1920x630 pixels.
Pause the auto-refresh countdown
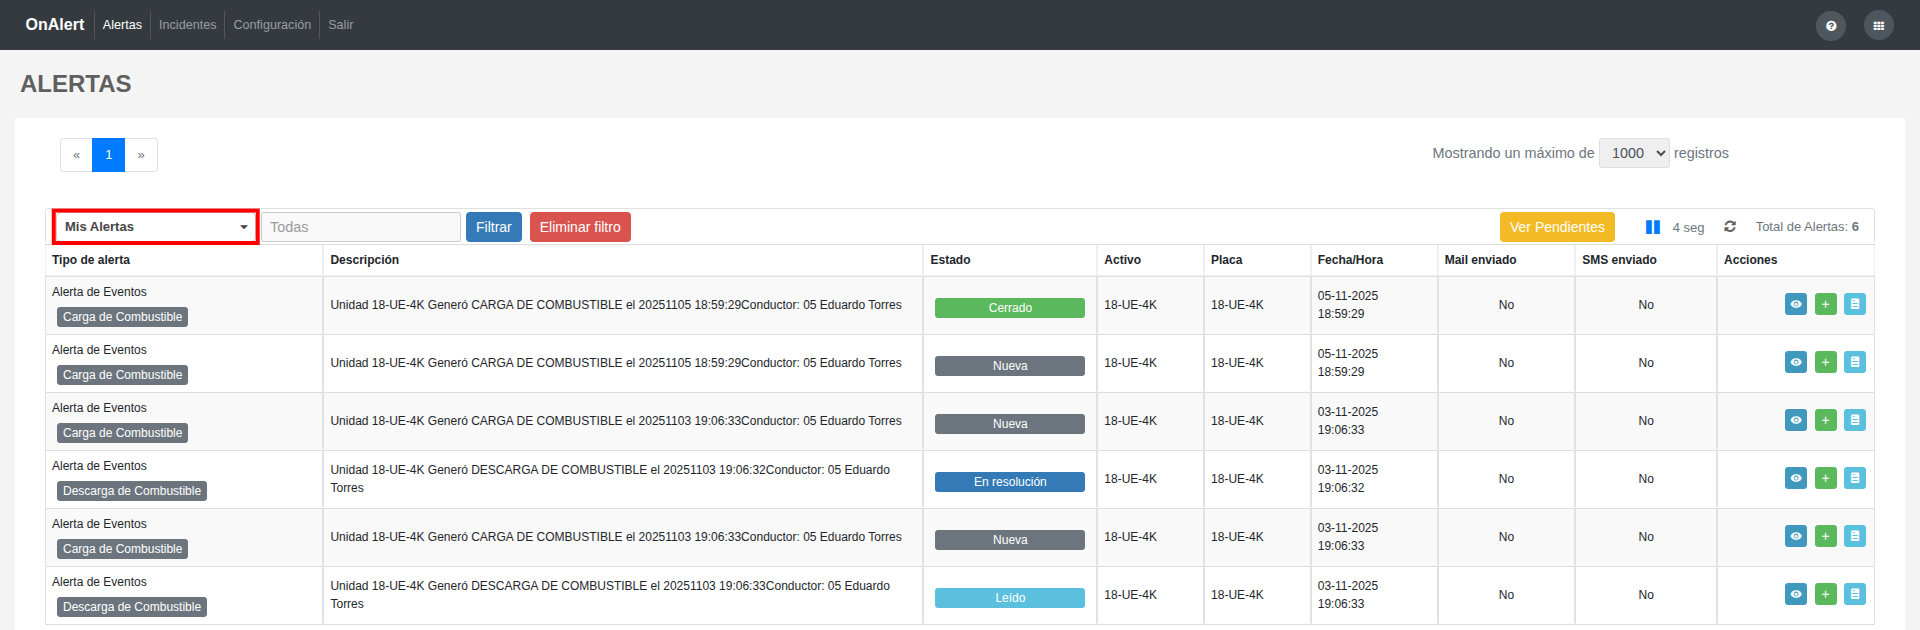[x=1653, y=227]
